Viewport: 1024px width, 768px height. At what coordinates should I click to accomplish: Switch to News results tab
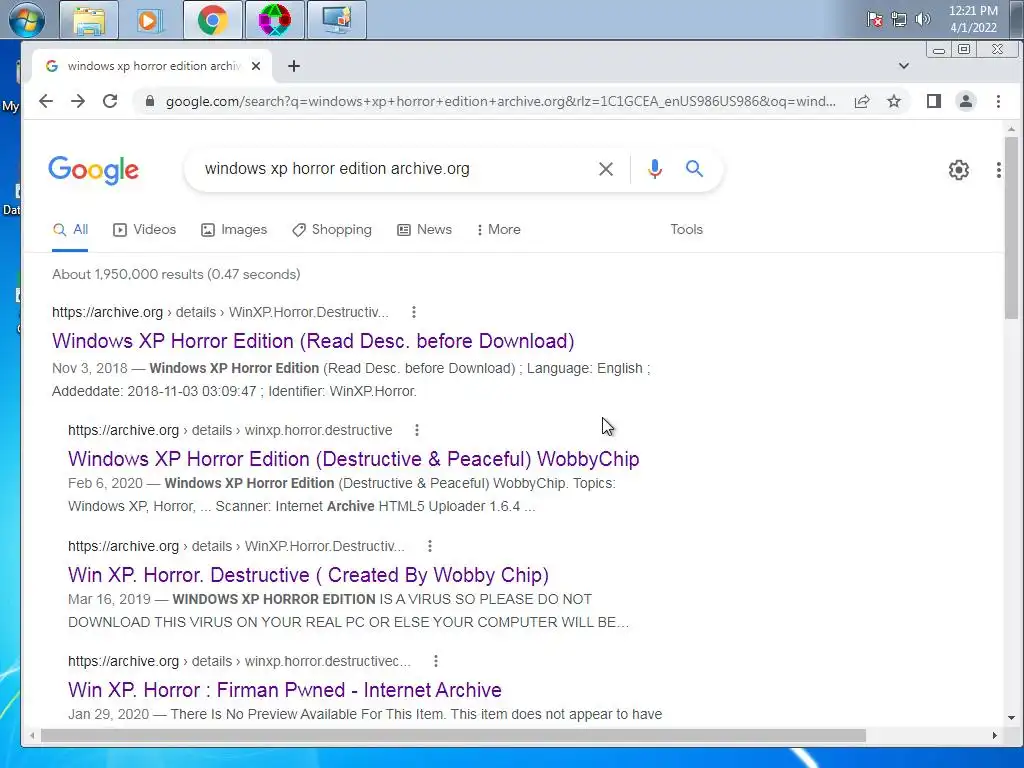(424, 230)
